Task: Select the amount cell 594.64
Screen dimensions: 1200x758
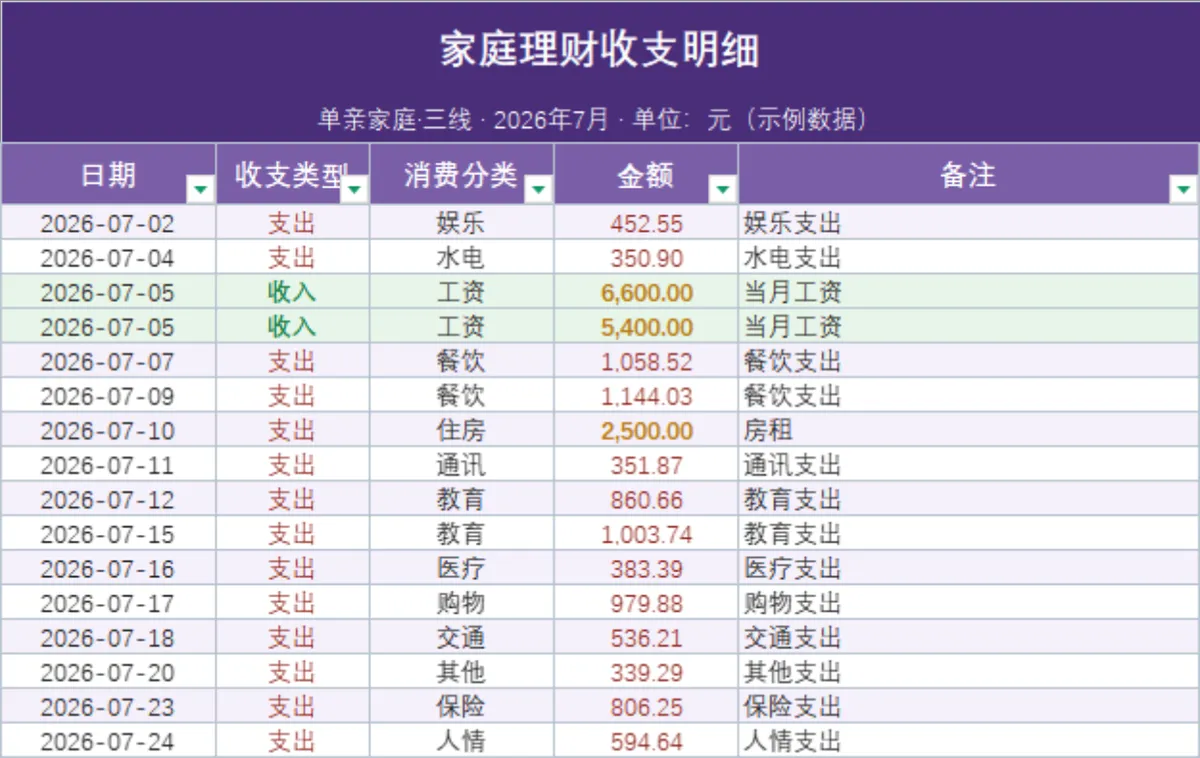Action: 646,741
